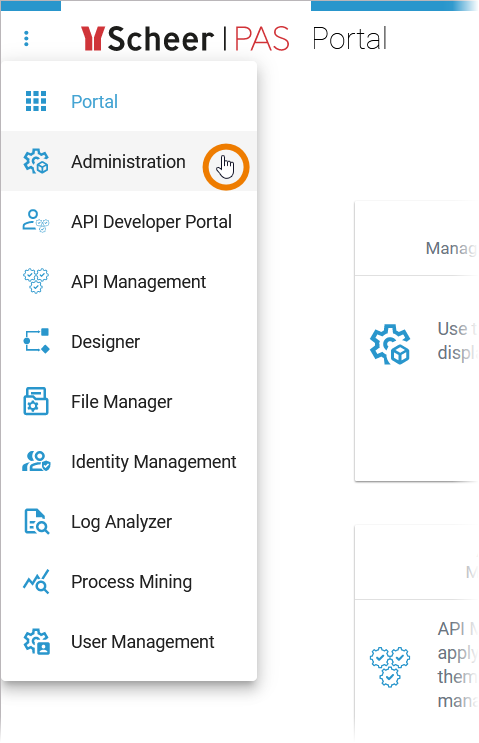Click the Process Mining chart icon
479x743 pixels.
[36, 581]
